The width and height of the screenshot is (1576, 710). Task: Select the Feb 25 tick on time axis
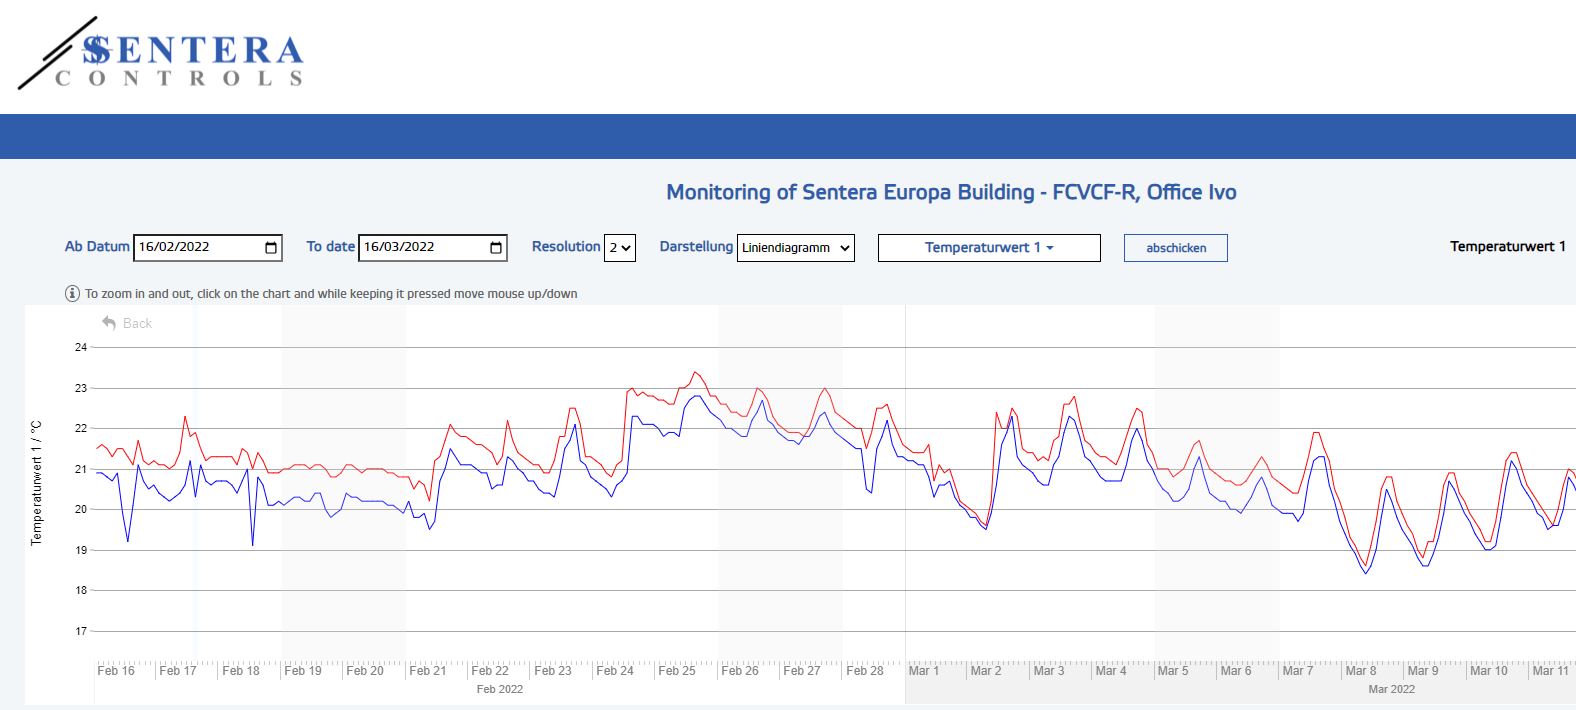(677, 671)
